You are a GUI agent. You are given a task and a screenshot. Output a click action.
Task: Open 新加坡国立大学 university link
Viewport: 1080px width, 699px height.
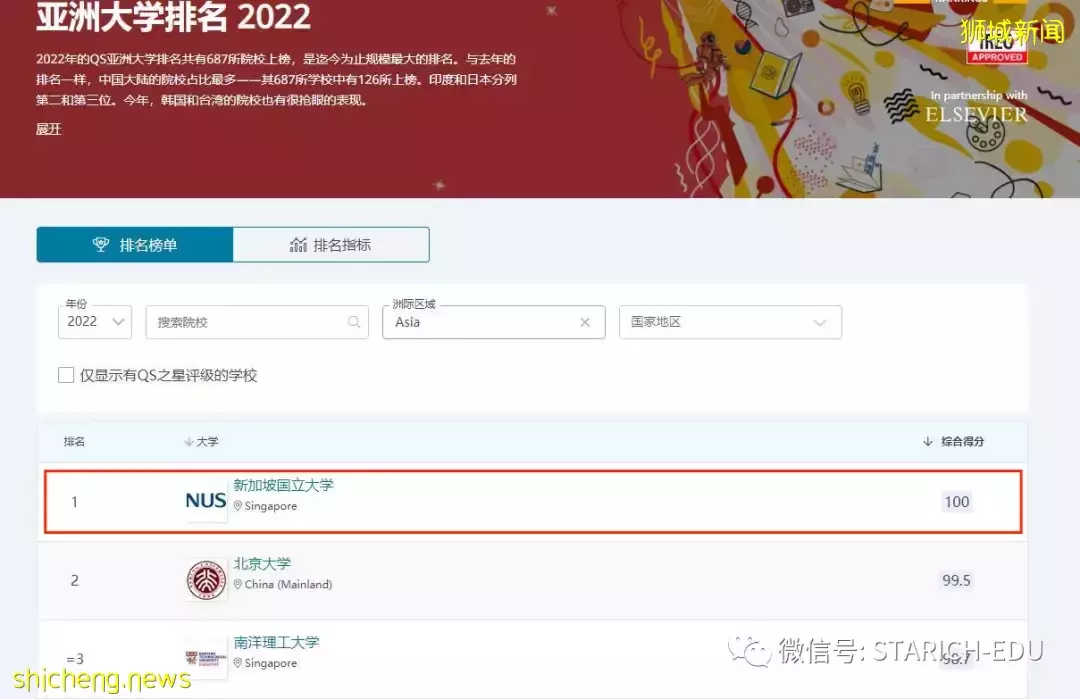[x=283, y=485]
